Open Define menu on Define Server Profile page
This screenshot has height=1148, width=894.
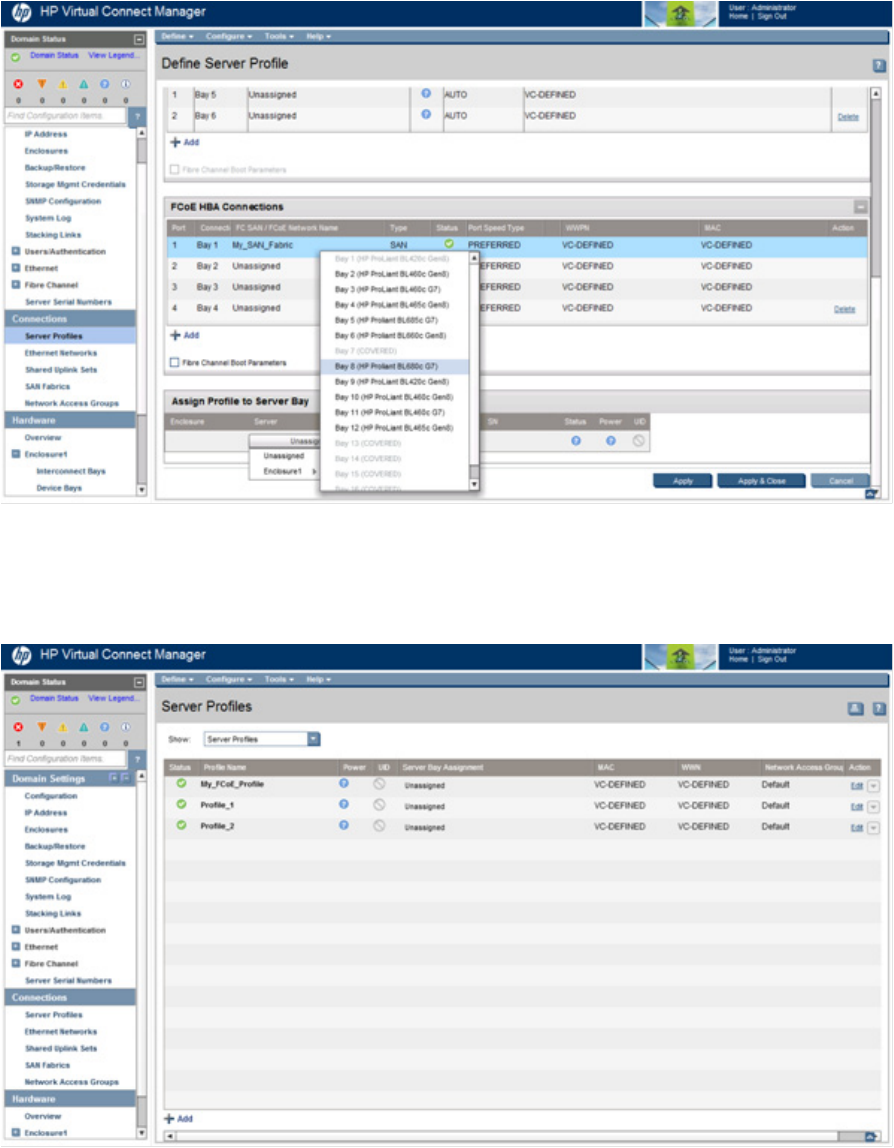point(177,36)
